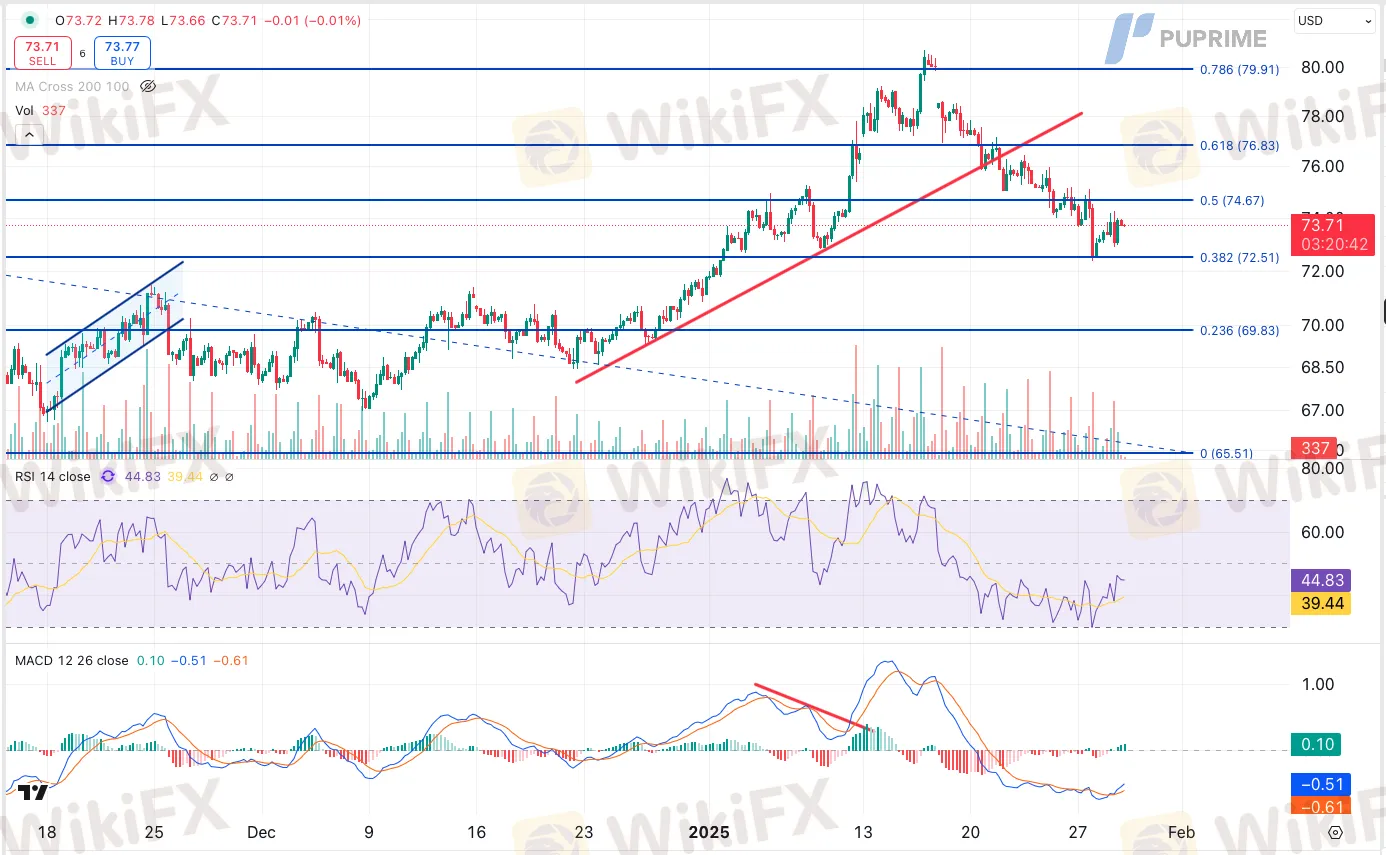Click the TradingView logo
Image resolution: width=1386 pixels, height=855 pixels.
(33, 792)
